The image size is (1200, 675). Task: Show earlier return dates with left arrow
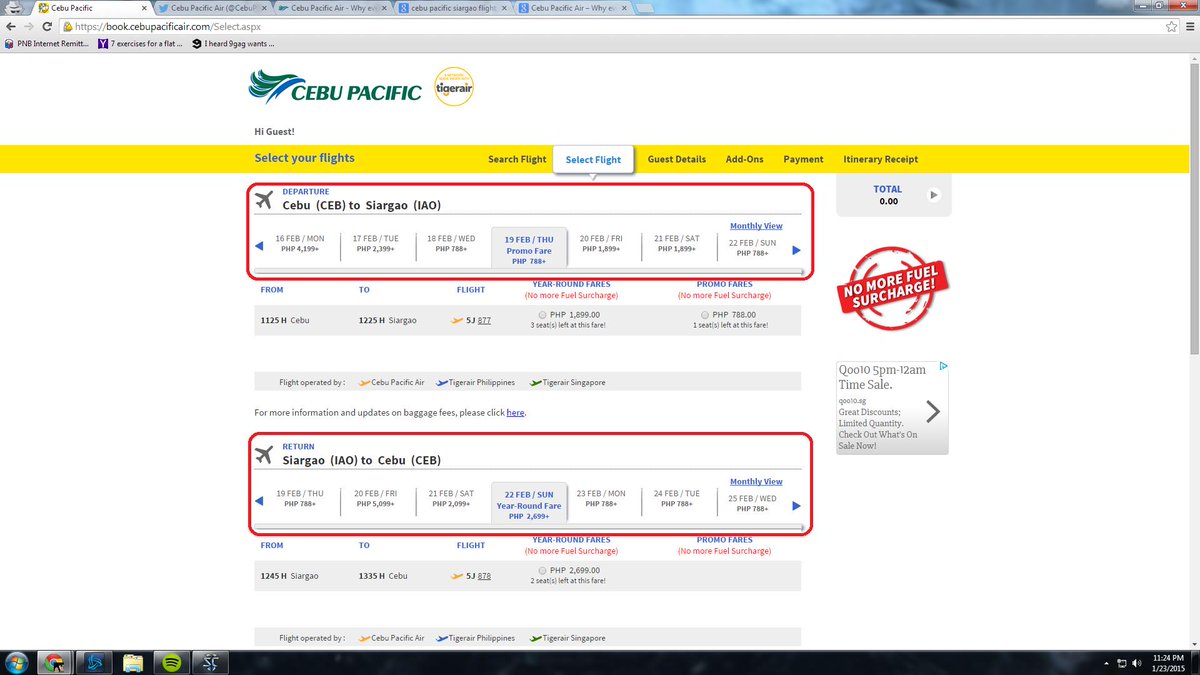259,501
